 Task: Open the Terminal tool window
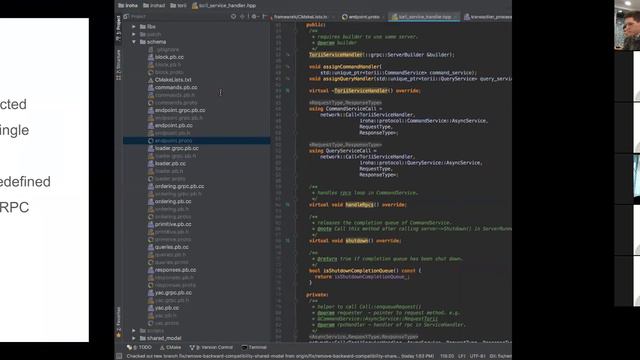tap(254, 347)
